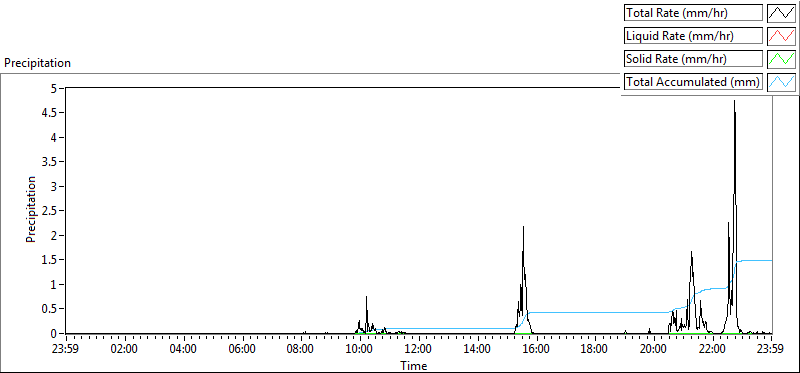Click the Precipitation graph caption
This screenshot has height=373, width=800.
click(38, 63)
